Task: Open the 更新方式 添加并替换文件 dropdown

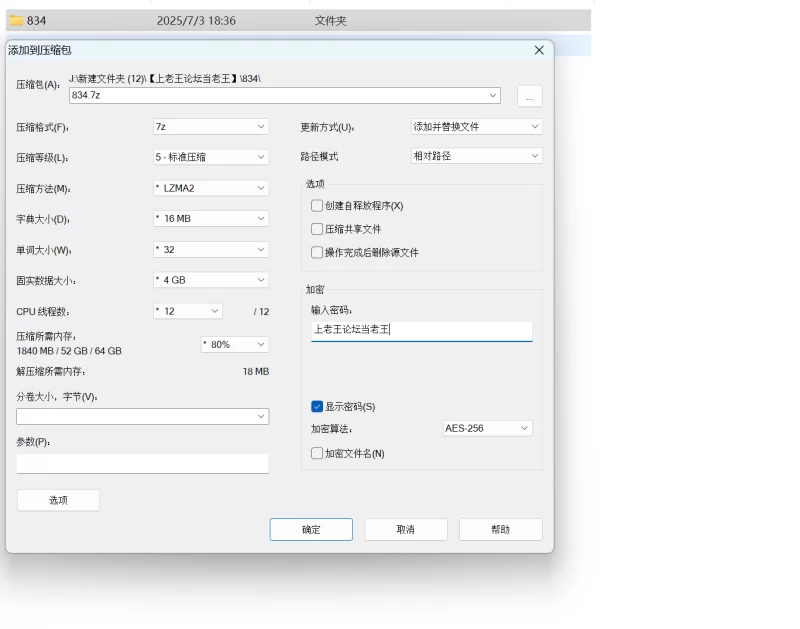Action: coord(477,127)
